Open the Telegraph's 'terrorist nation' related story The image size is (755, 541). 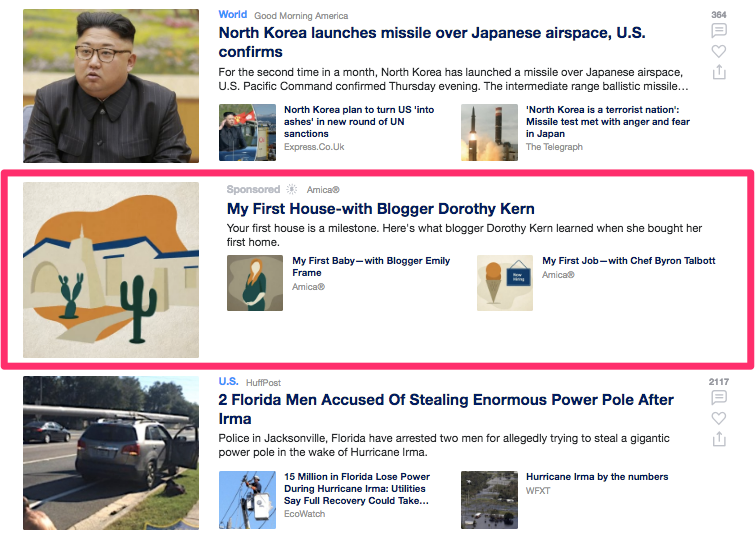point(608,122)
